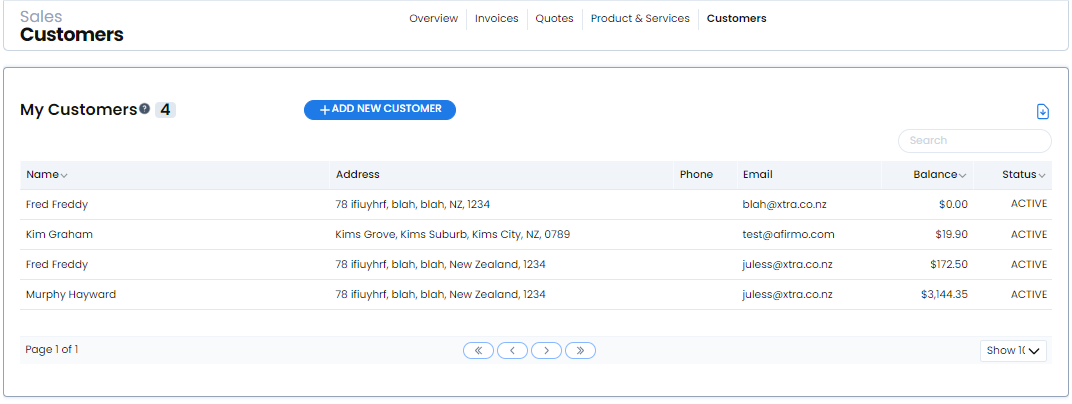Image resolution: width=1072 pixels, height=404 pixels.
Task: Click into the customer Search field
Action: coord(974,141)
